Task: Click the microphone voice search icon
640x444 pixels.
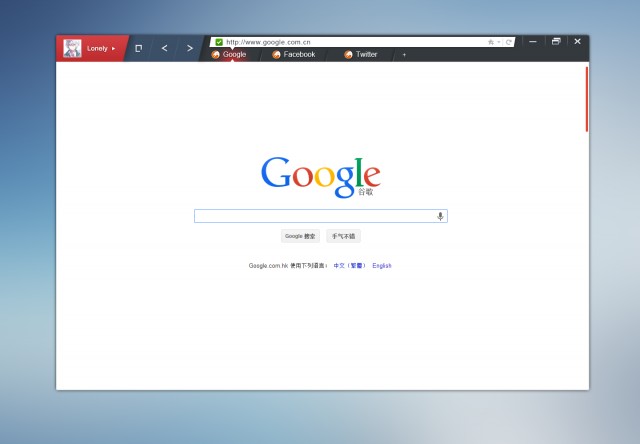Action: pyautogui.click(x=440, y=216)
